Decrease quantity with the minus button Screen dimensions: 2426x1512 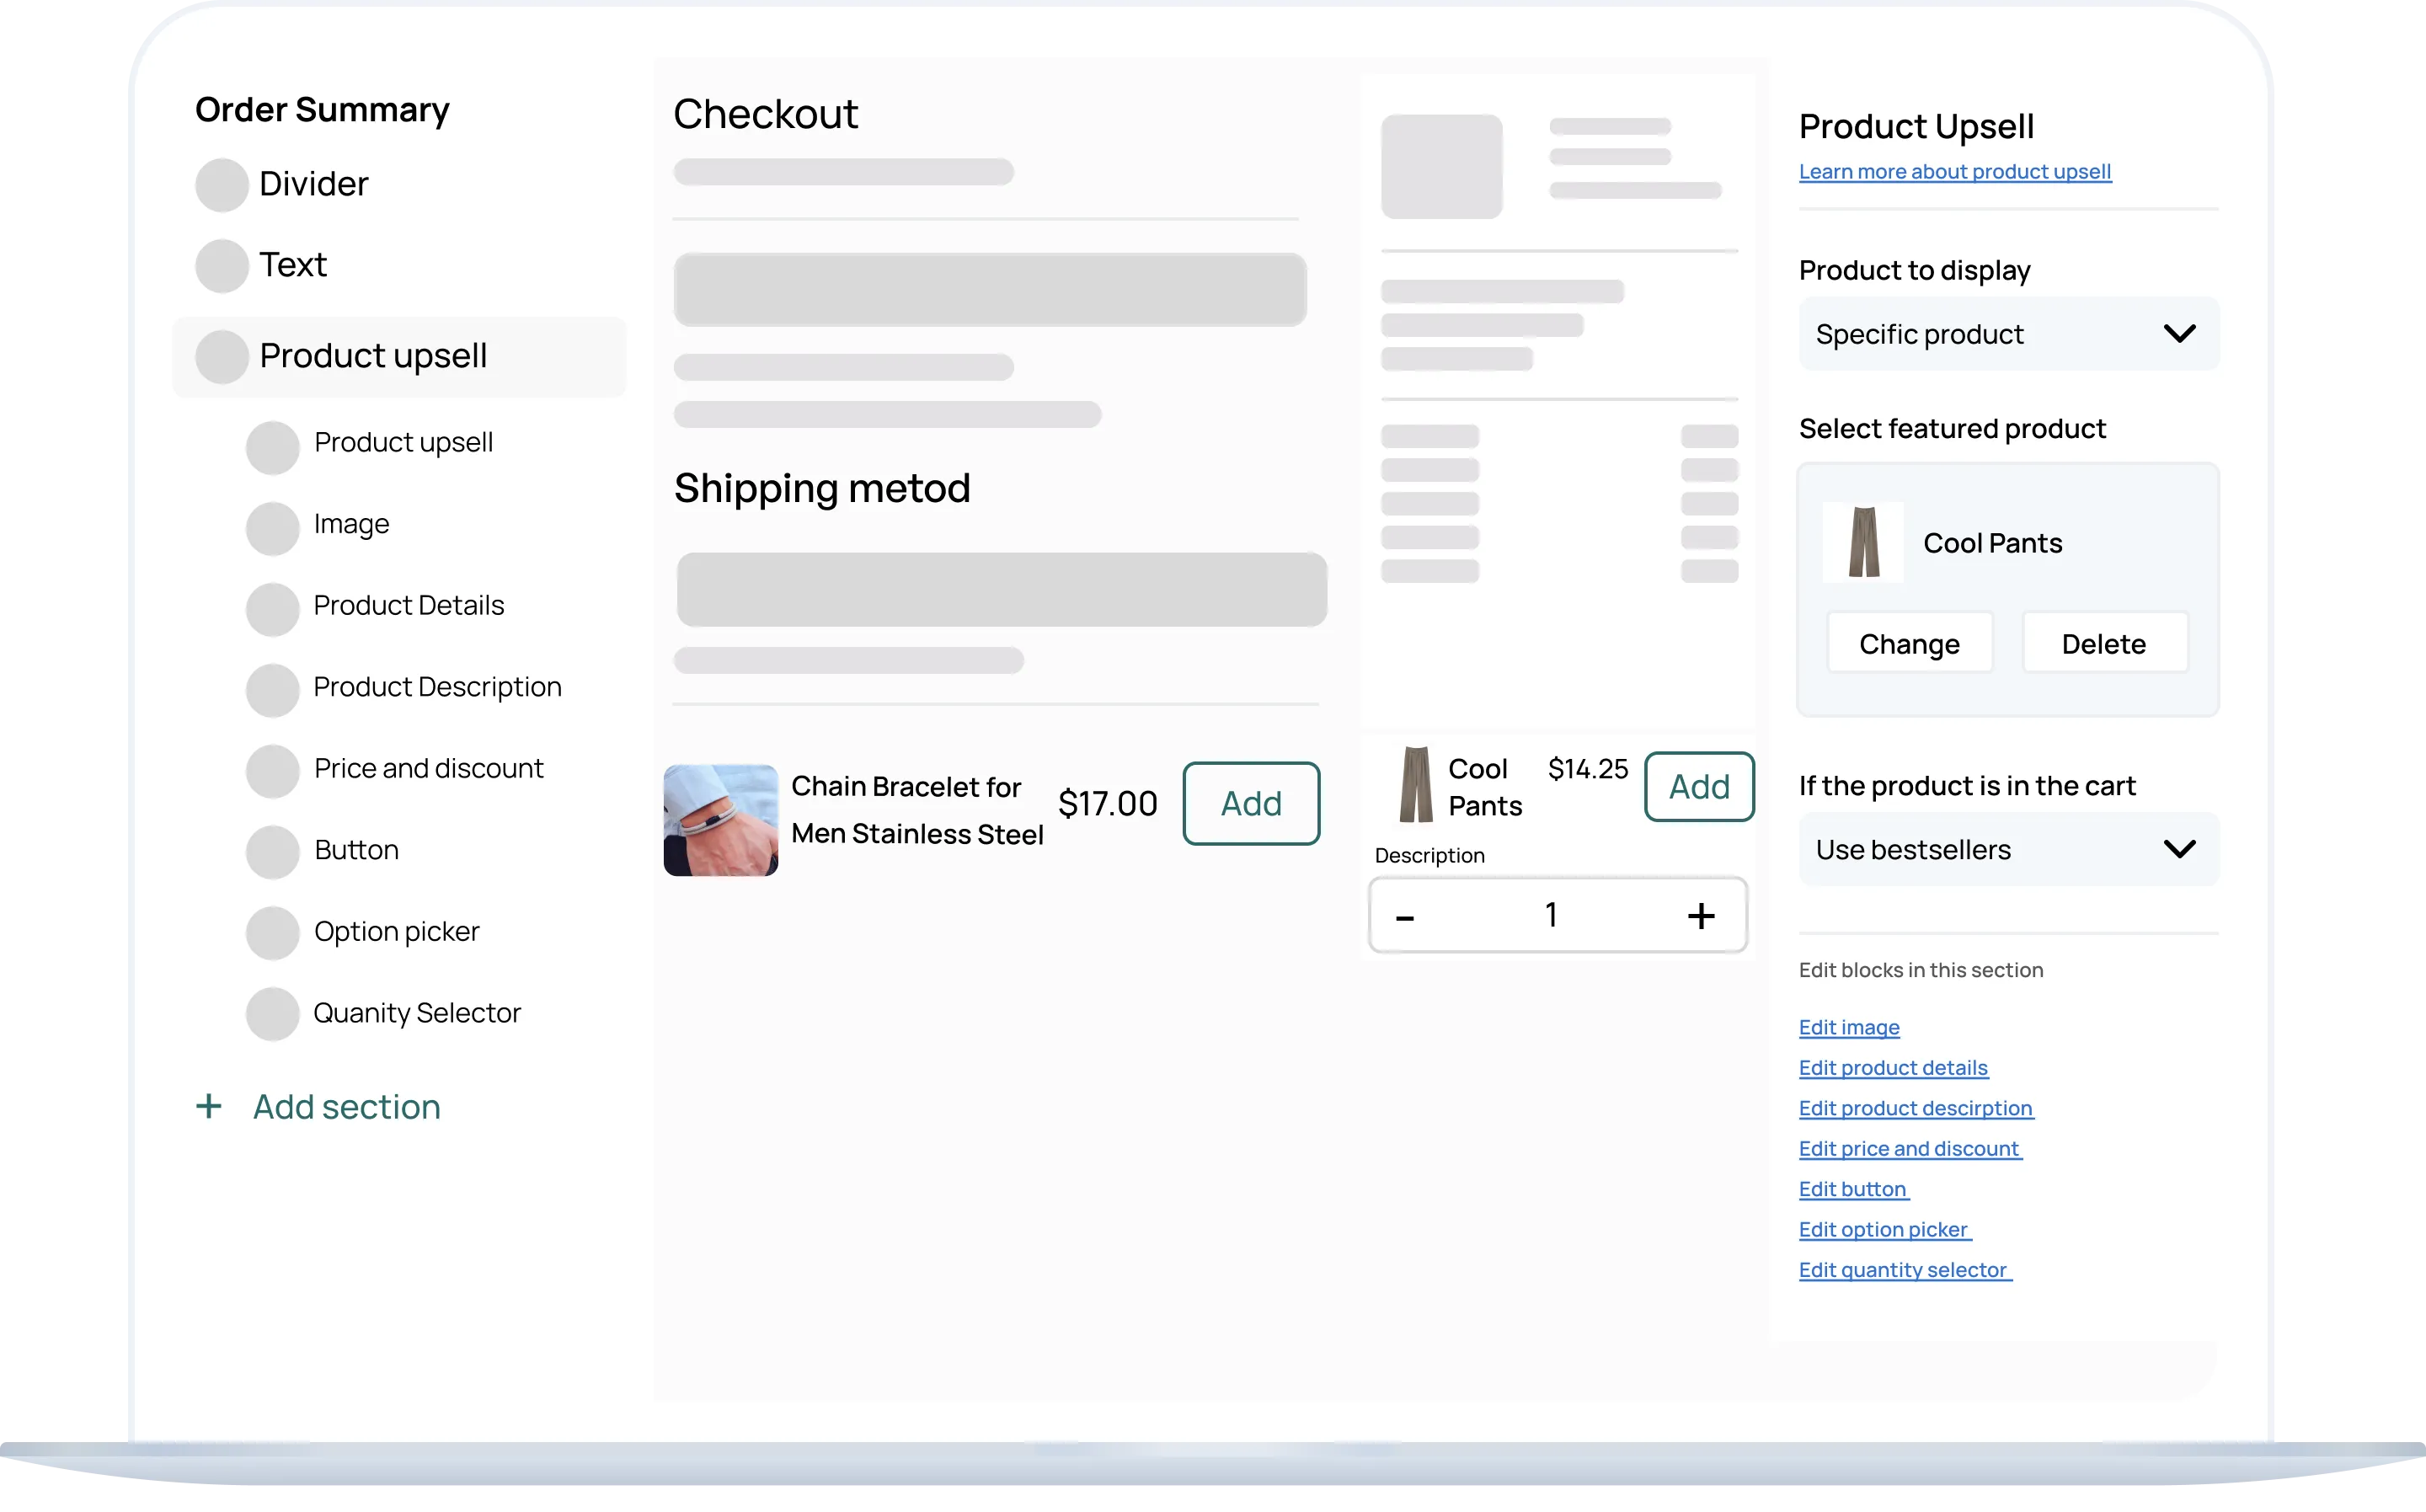(1405, 918)
